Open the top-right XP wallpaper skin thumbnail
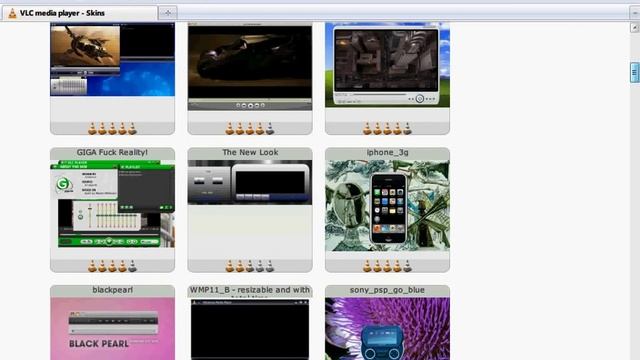This screenshot has height=360, width=640. 387,65
